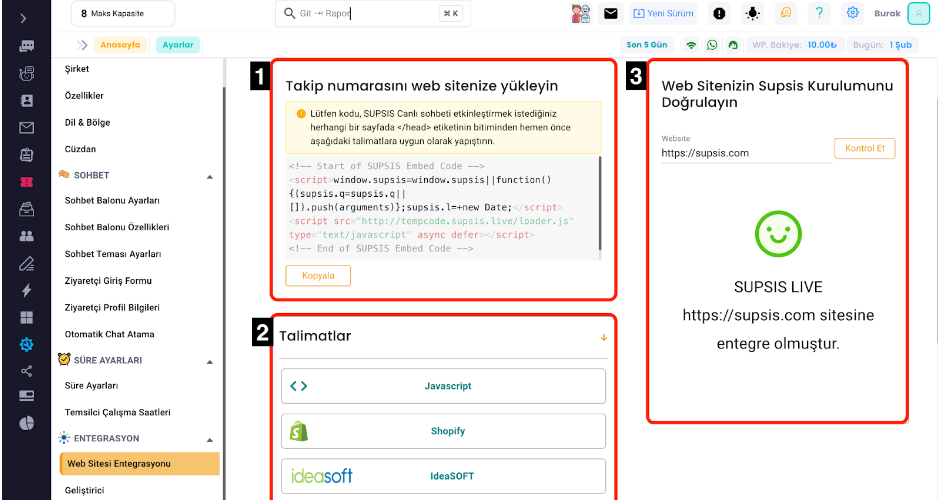Click the agent and bot avatar icon
The width and height of the screenshot is (938, 500).
tap(580, 13)
